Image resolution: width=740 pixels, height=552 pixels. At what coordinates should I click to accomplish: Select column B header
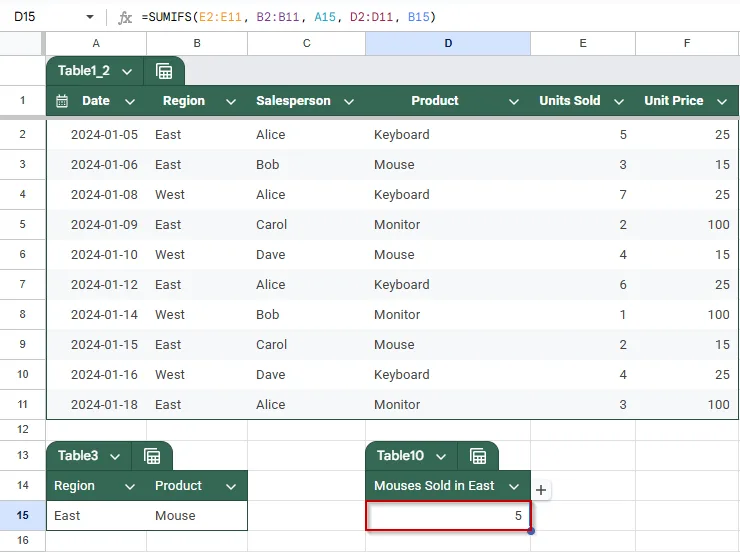[x=197, y=43]
